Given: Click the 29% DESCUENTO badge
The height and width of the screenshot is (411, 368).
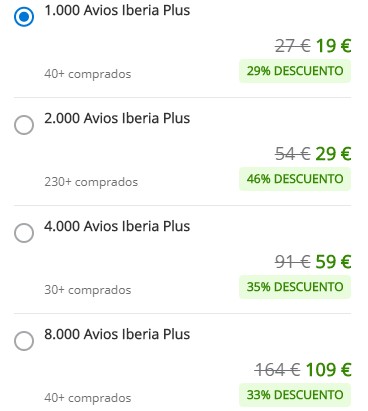Looking at the screenshot, I should pyautogui.click(x=295, y=71).
